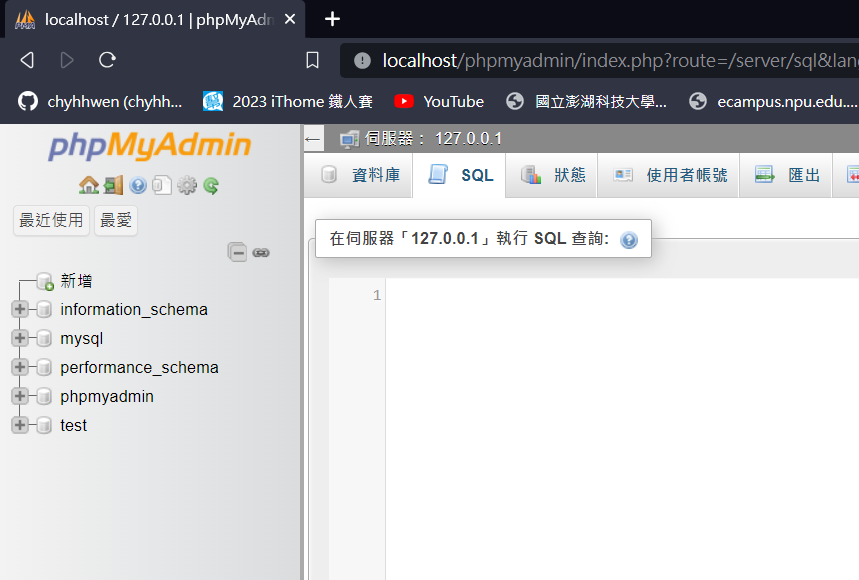Open 國立澎湖科技大學 bookmark

click(x=586, y=101)
